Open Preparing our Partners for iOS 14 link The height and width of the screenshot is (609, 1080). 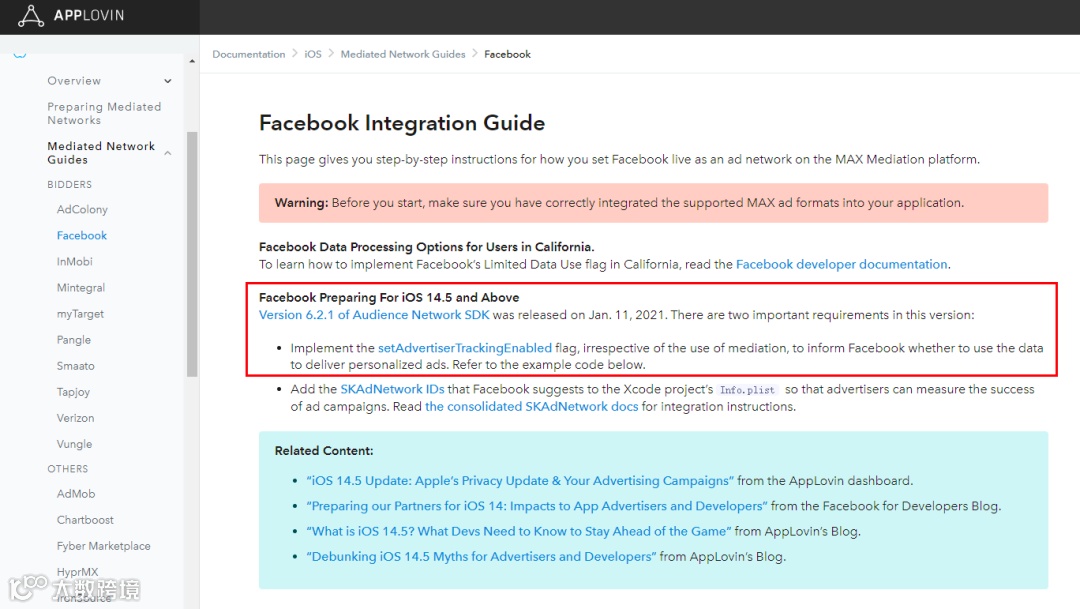pyautogui.click(x=537, y=506)
